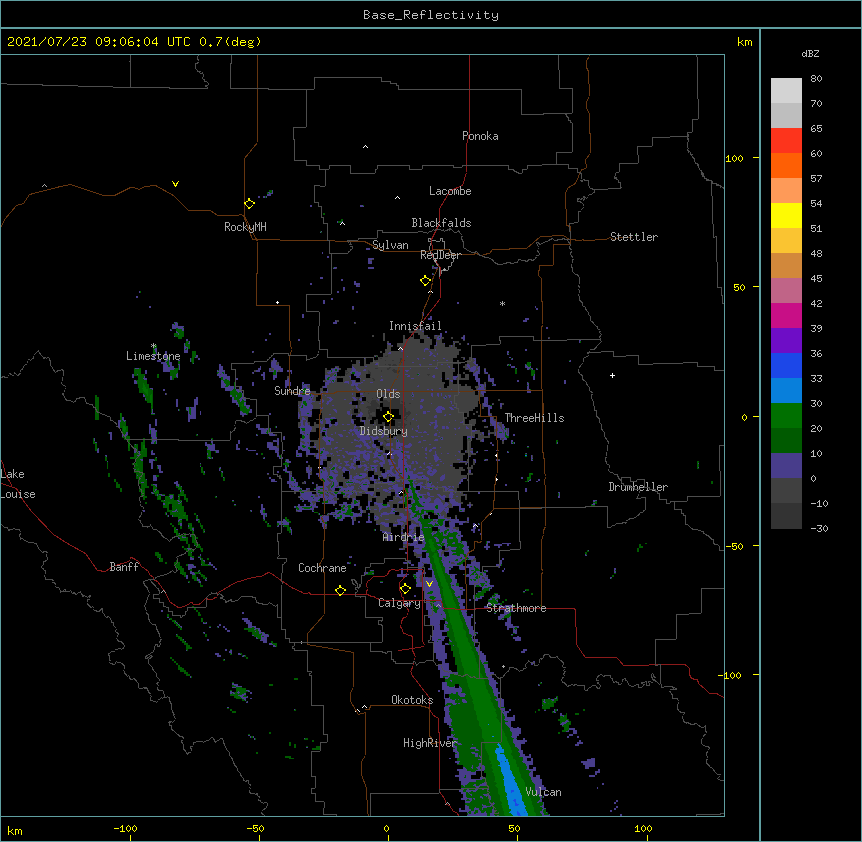862x842 pixels.
Task: Select the purple 36–39 dBZ legend swatch
Action: pyautogui.click(x=786, y=341)
